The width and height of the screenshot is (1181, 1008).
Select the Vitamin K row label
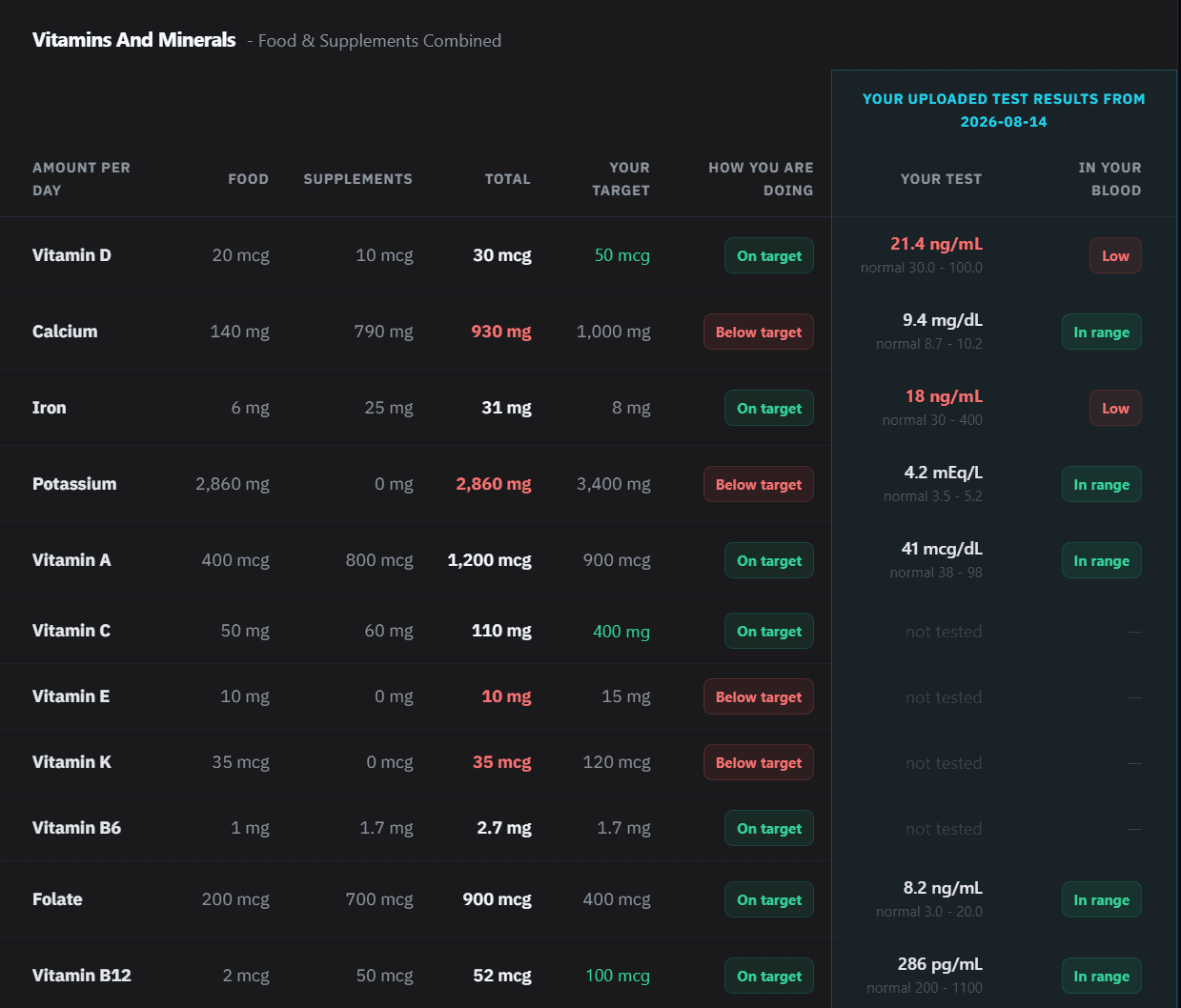pos(72,762)
